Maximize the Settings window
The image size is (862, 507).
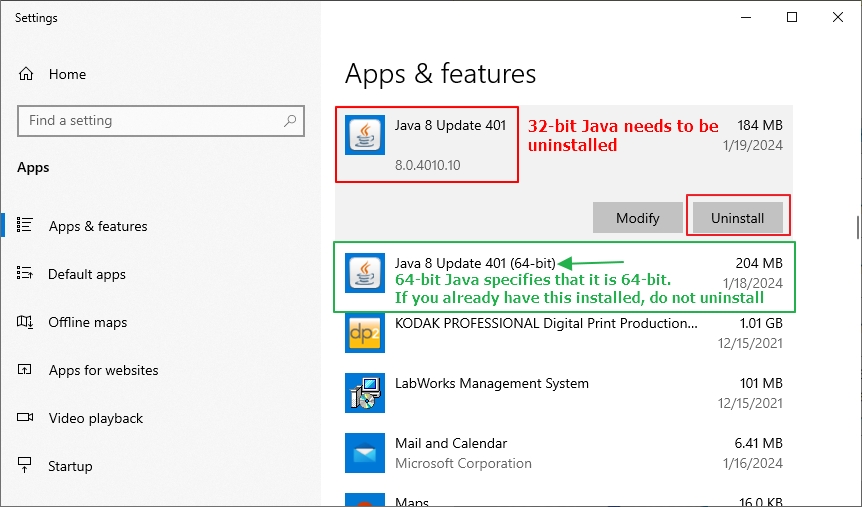(792, 17)
